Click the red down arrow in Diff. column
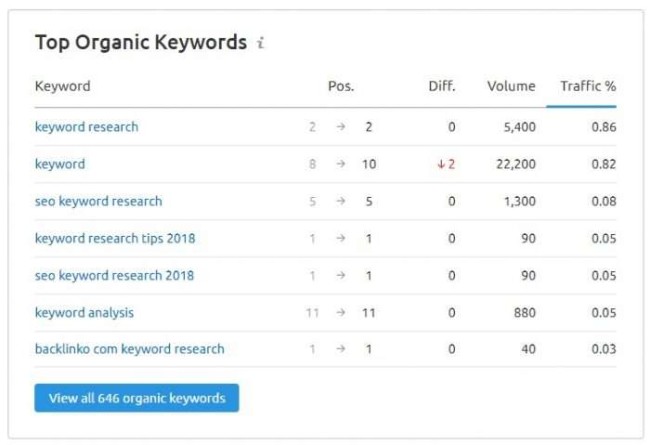Viewport: 650px width, 445px height. [440, 164]
